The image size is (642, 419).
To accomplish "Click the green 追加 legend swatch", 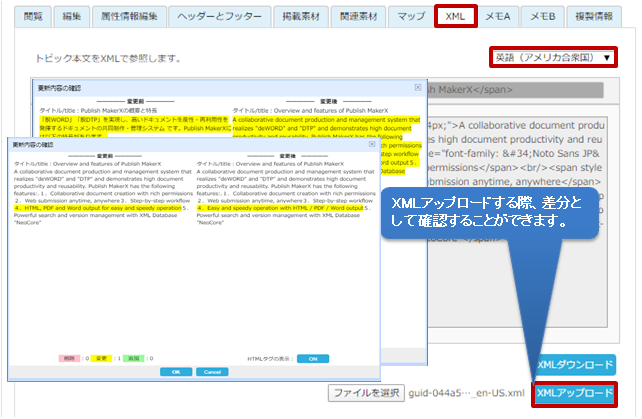I will pos(133,358).
